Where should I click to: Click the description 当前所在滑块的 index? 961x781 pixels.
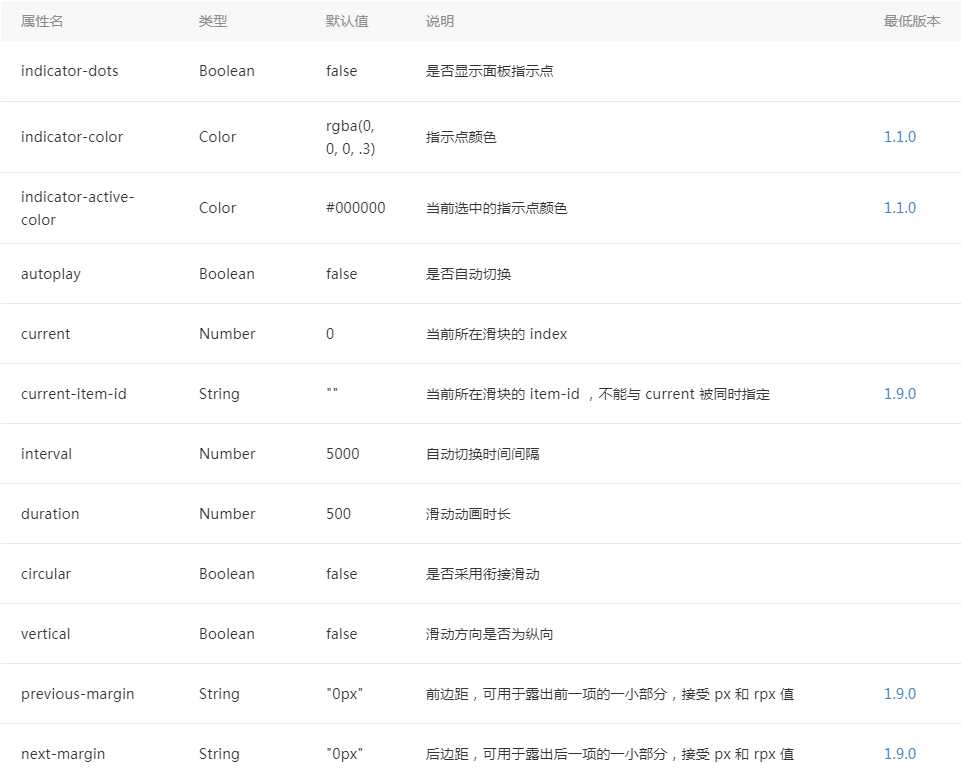tap(496, 334)
